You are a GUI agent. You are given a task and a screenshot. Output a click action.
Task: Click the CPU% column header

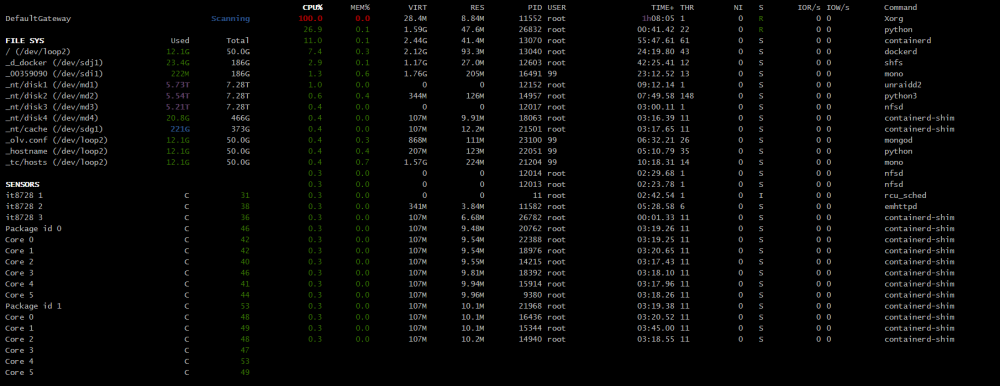(312, 8)
